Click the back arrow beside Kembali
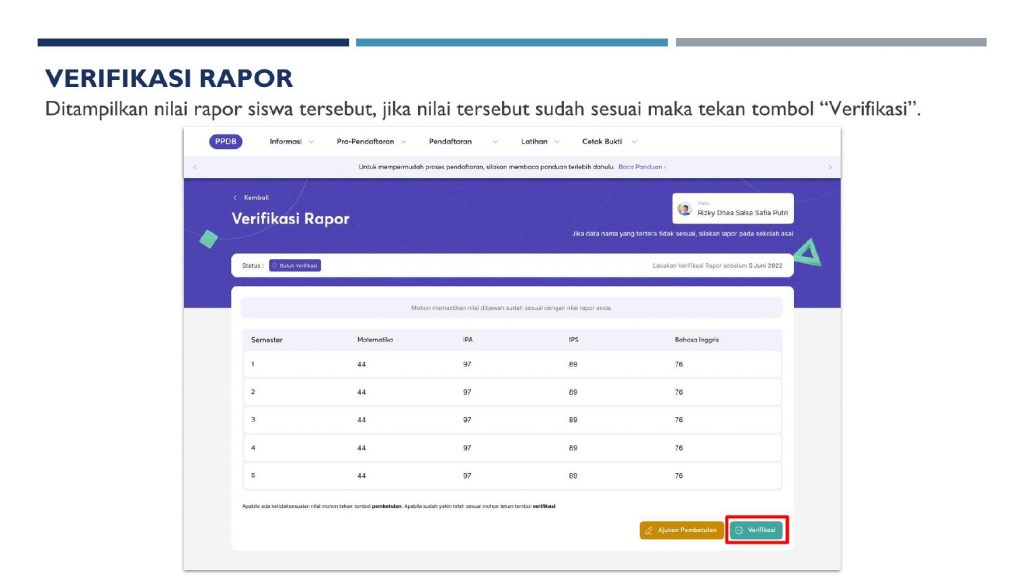1024x577 pixels. 235,198
